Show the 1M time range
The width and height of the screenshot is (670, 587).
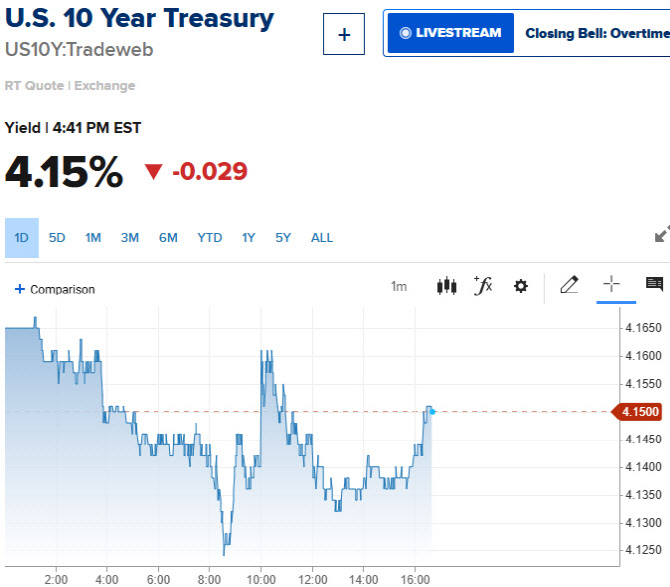click(93, 238)
